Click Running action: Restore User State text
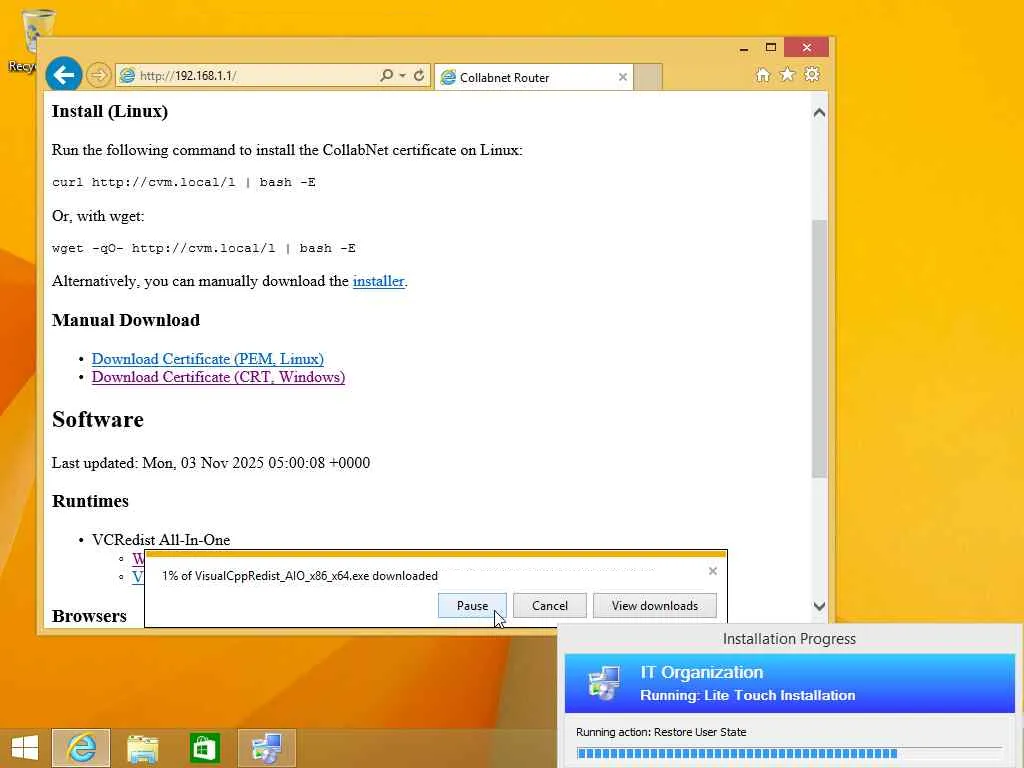The width and height of the screenshot is (1024, 768). [x=661, y=732]
